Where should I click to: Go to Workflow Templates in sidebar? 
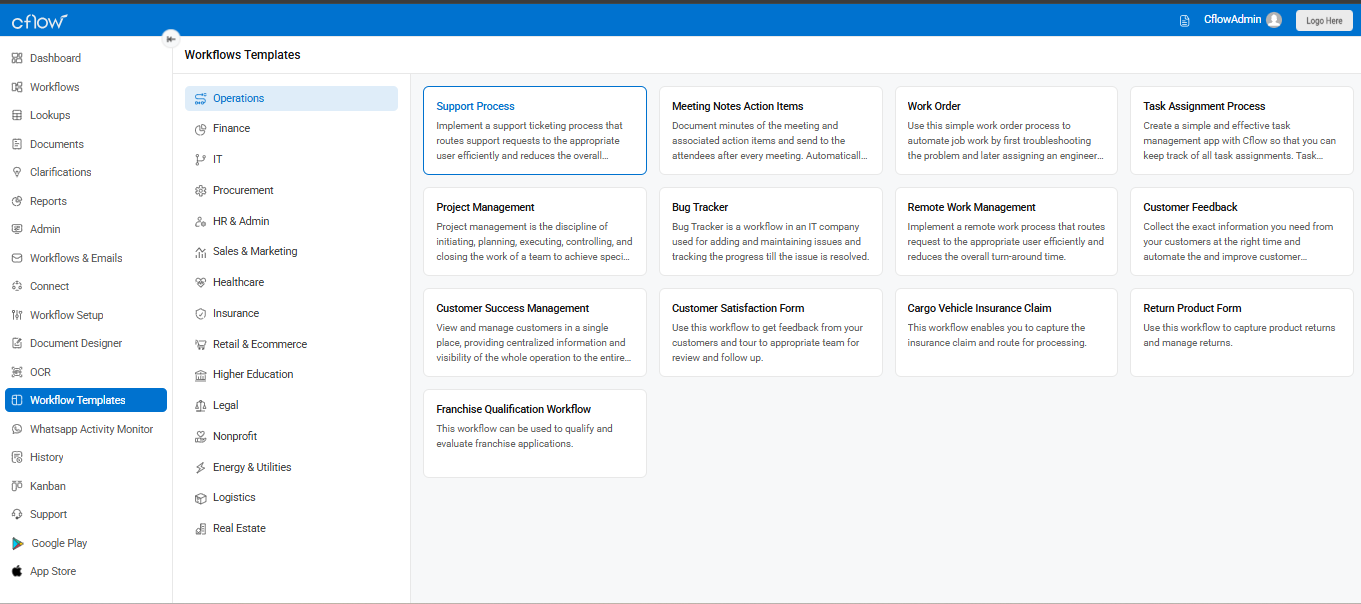tap(86, 400)
